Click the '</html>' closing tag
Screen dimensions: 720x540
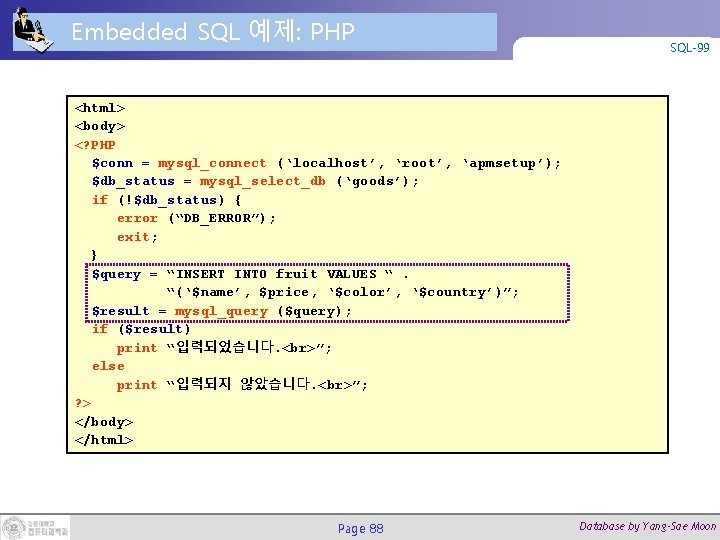[x=104, y=440]
